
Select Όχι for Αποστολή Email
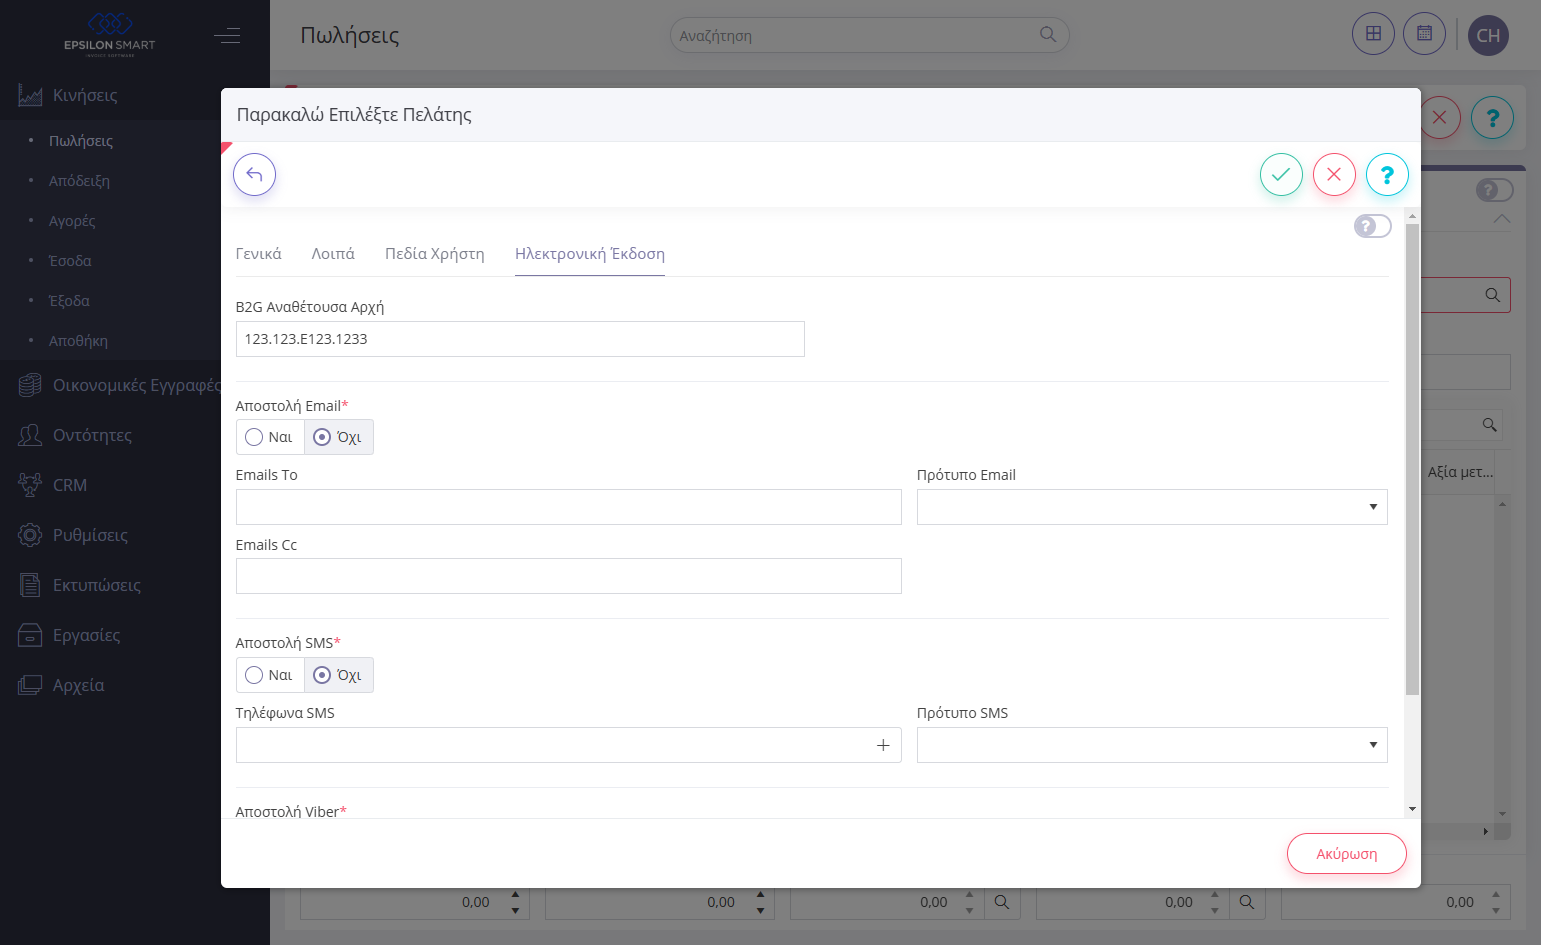click(338, 437)
